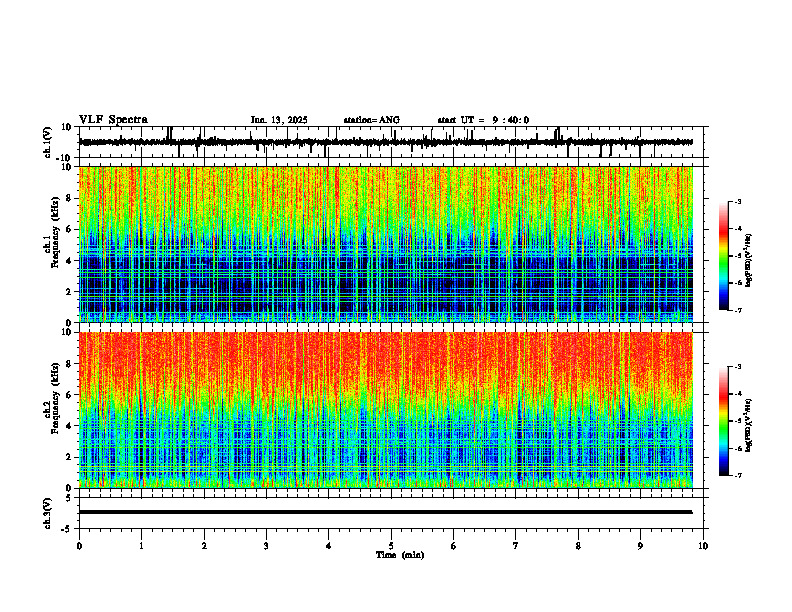The image size is (792, 612).
Task: Click inside the ch.2 spectrogram panel
Action: pos(386,410)
